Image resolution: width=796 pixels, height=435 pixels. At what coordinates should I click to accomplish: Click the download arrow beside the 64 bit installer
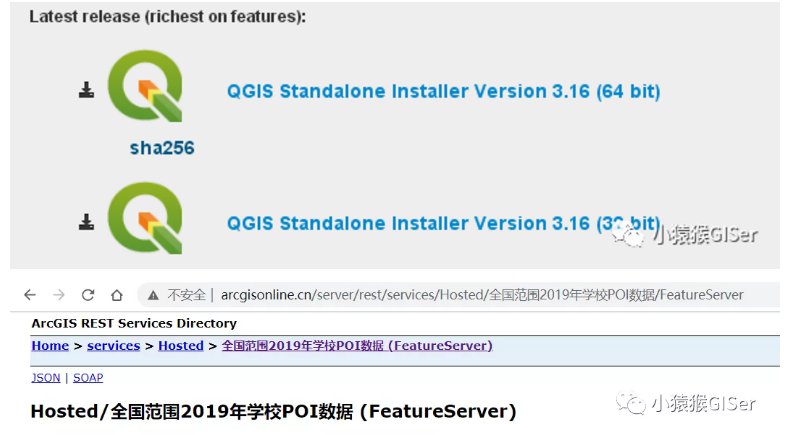86,91
